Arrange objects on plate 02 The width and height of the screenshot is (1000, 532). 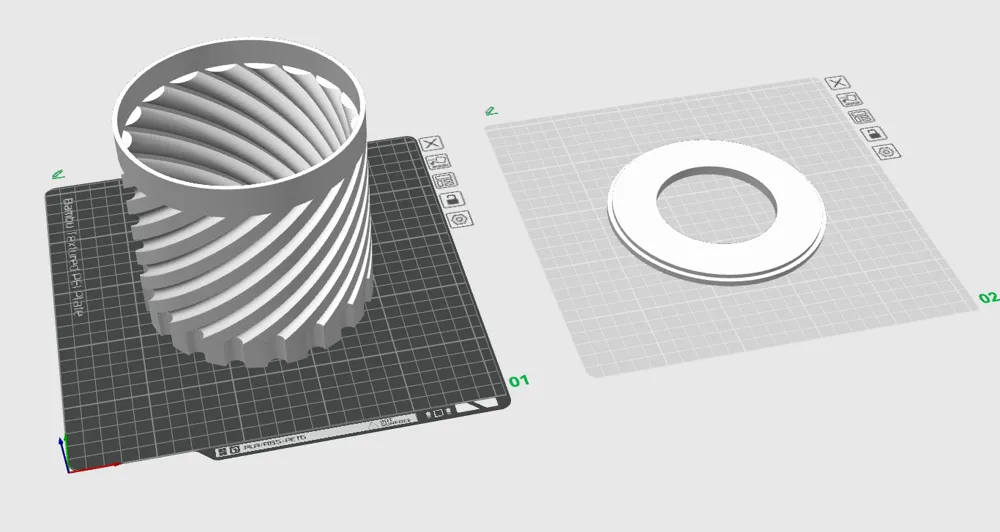coord(862,117)
